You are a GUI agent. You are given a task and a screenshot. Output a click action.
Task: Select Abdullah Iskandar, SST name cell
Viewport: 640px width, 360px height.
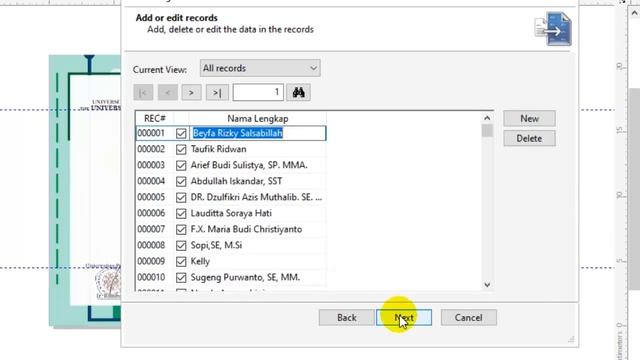pos(258,181)
